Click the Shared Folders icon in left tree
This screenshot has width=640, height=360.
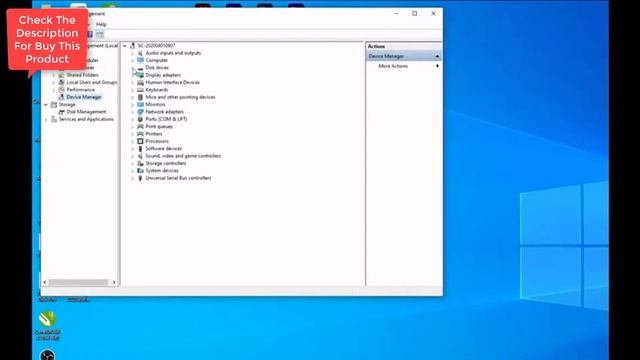coord(62,75)
